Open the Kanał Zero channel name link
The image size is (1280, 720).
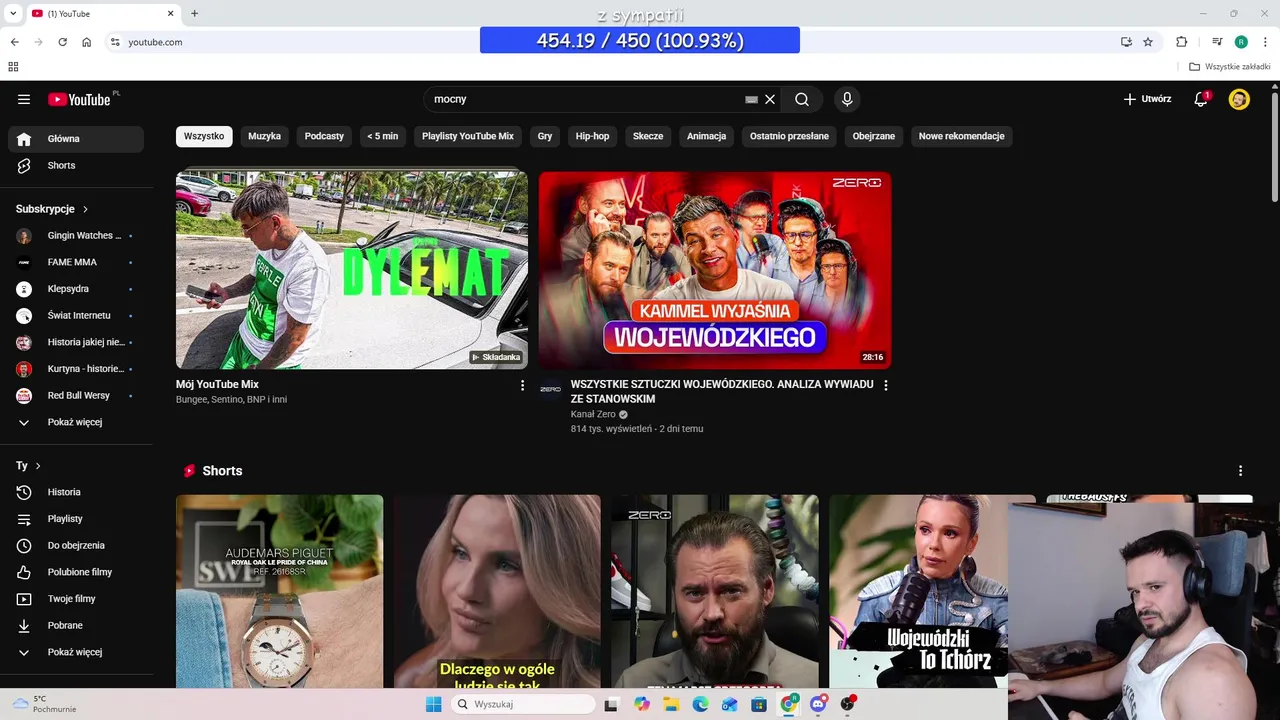(x=593, y=414)
